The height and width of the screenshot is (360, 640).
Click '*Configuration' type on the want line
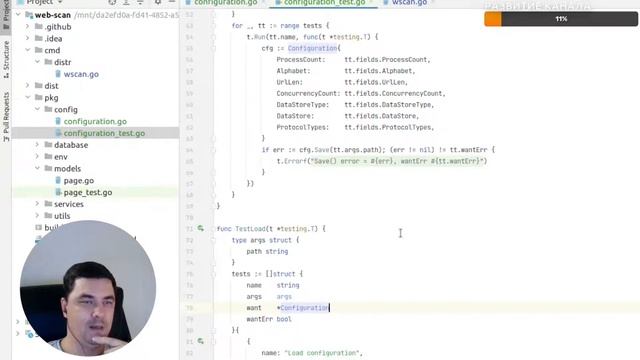(x=303, y=308)
